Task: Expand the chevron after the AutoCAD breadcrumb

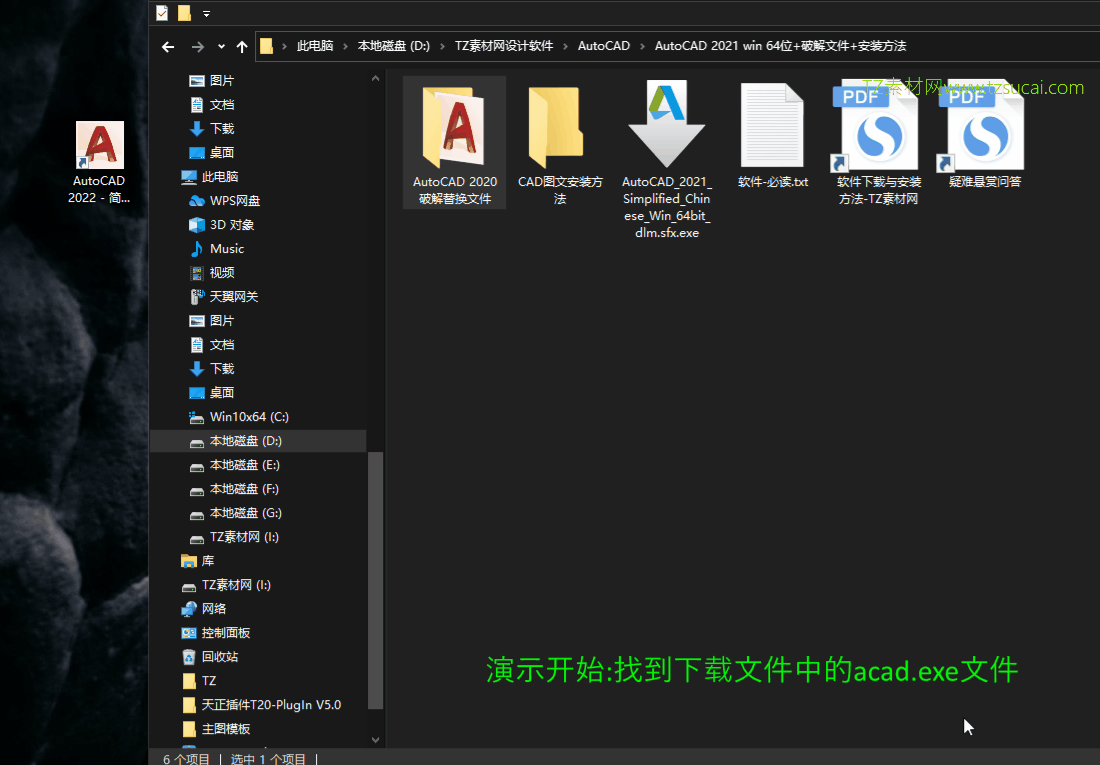Action: pos(642,46)
